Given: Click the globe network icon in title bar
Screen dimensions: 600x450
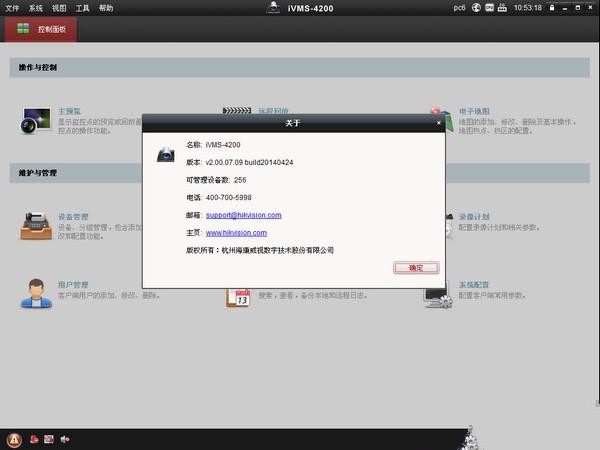Looking at the screenshot, I should [476, 8].
